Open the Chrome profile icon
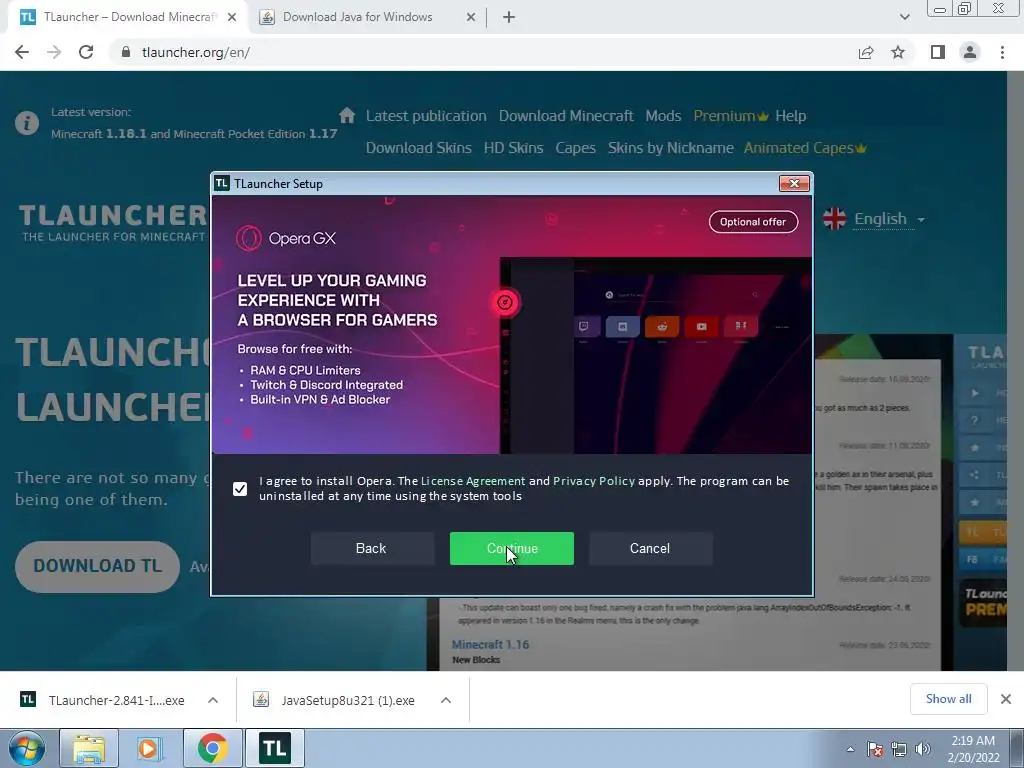Image resolution: width=1024 pixels, height=768 pixels. [x=970, y=52]
